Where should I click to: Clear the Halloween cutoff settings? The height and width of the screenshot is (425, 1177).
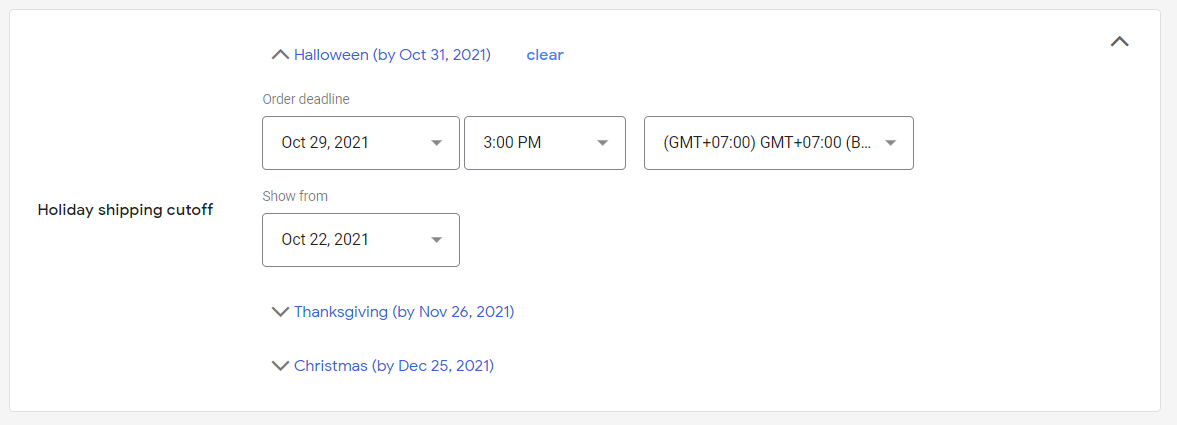pos(545,55)
